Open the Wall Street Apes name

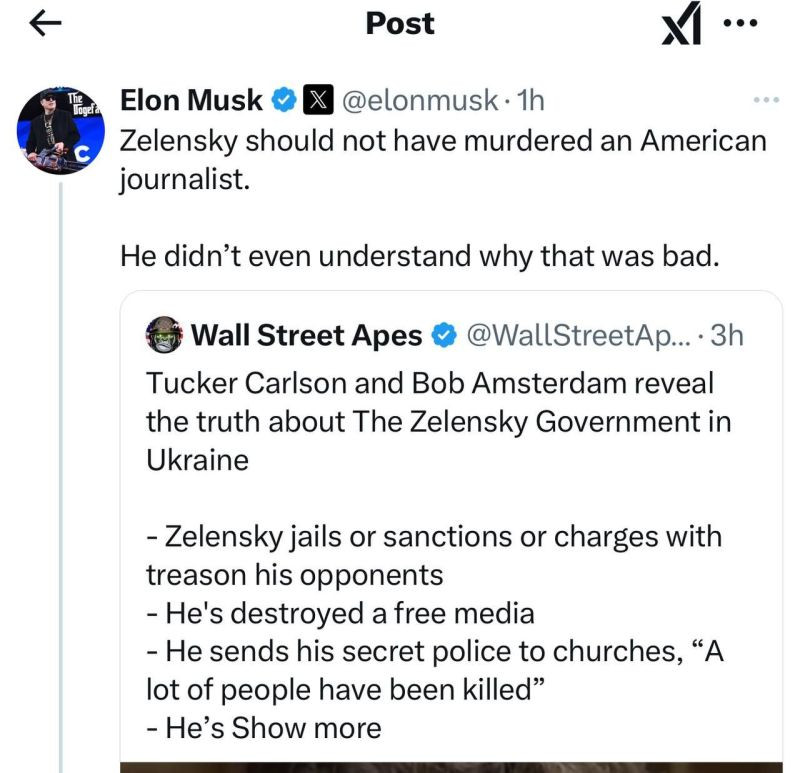306,336
